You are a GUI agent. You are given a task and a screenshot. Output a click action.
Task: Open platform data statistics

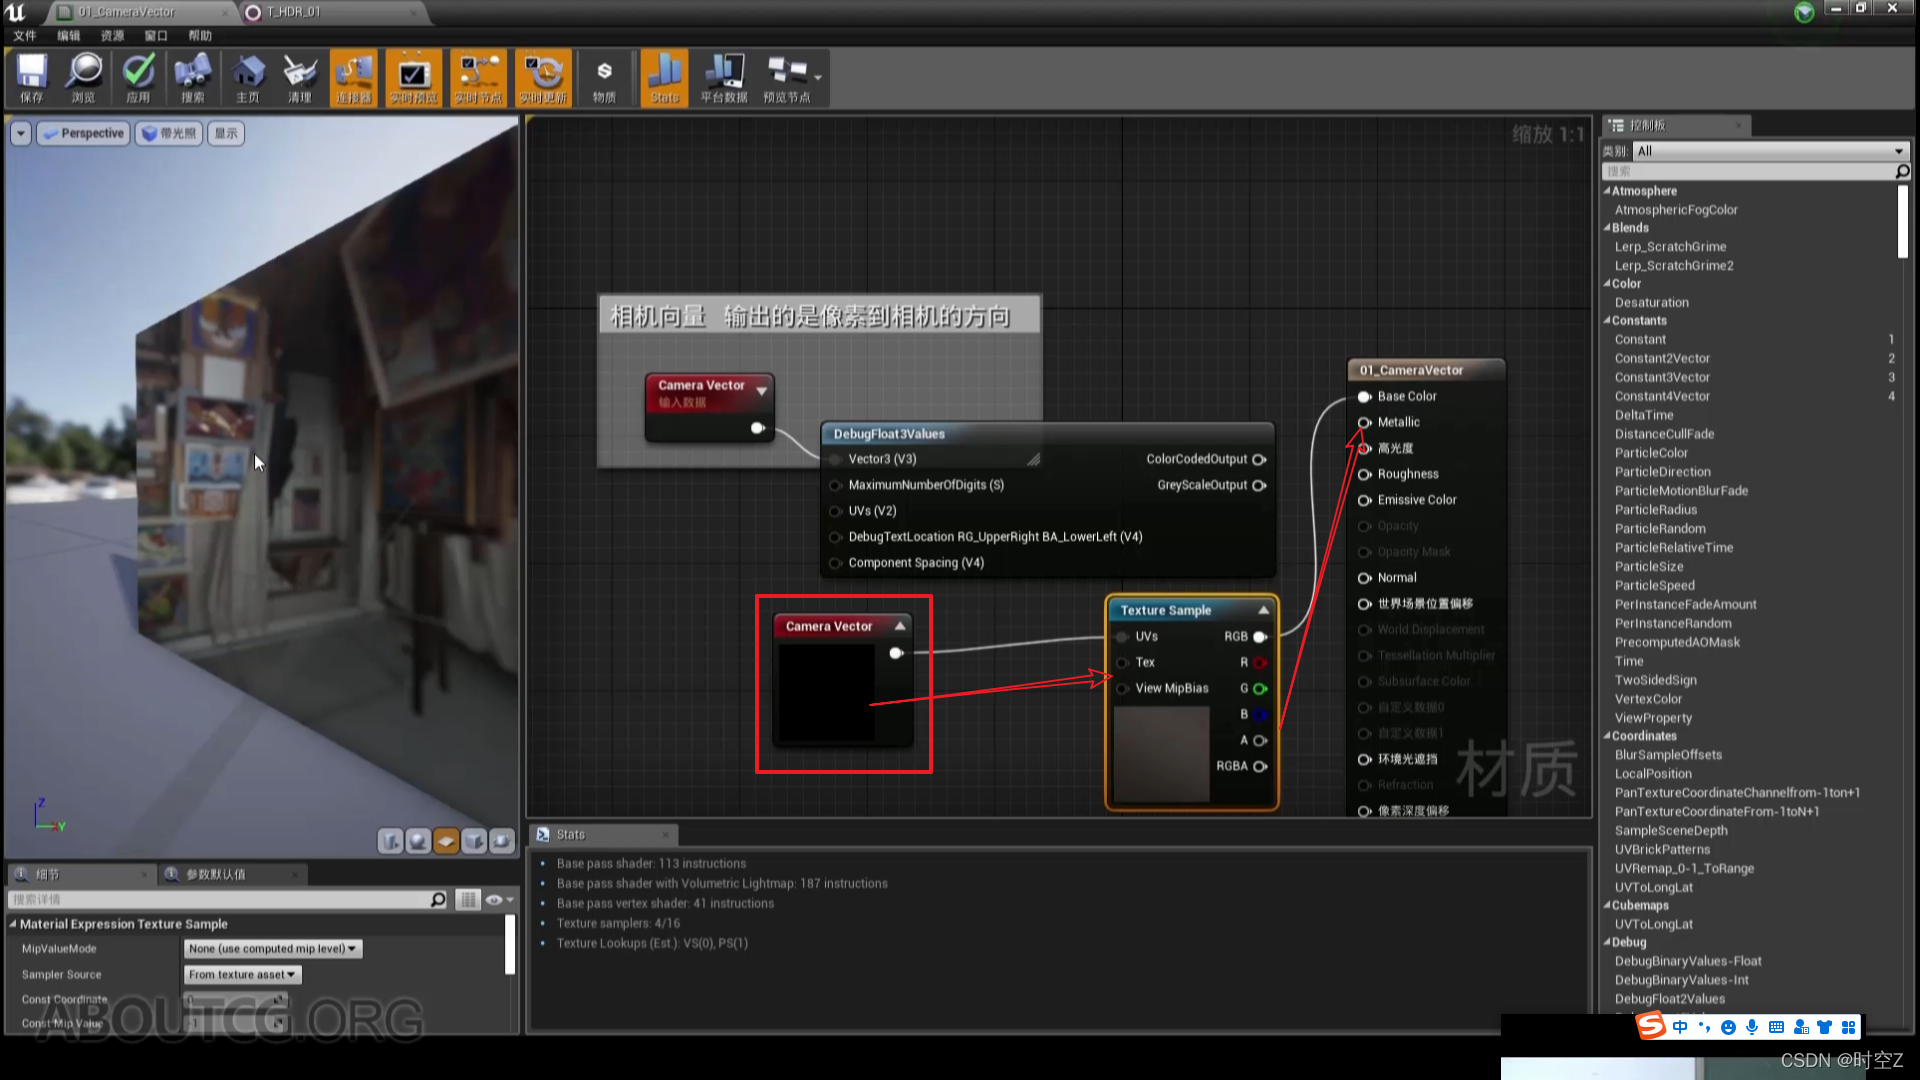[x=724, y=77]
